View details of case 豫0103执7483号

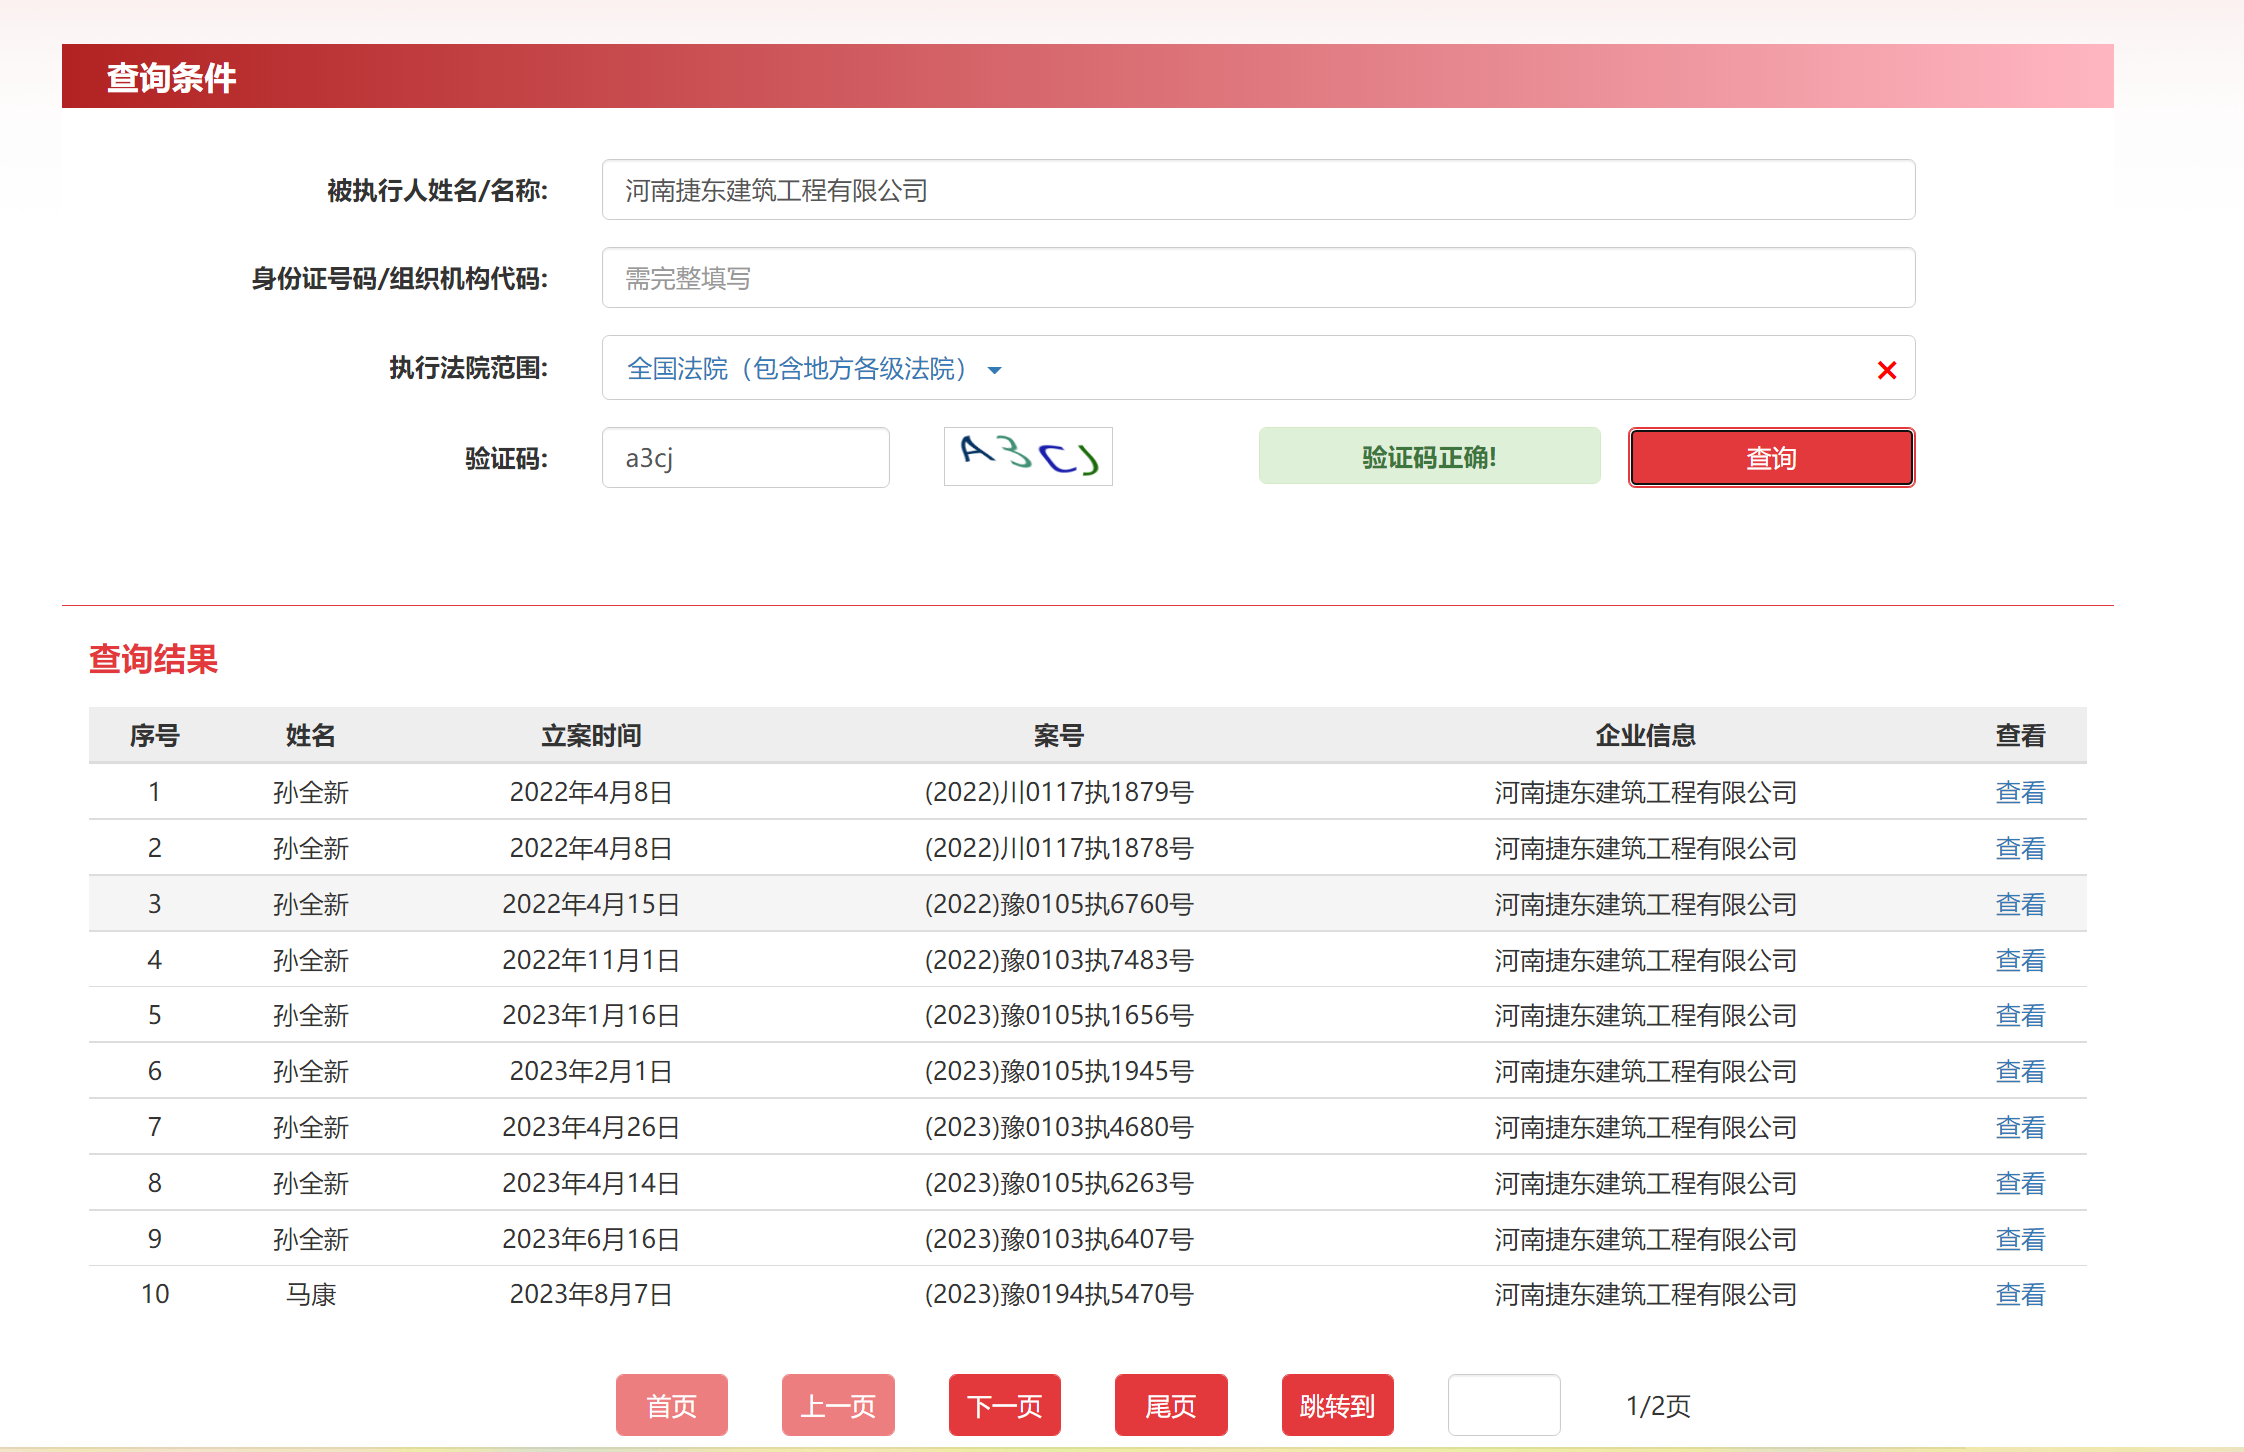2020,961
